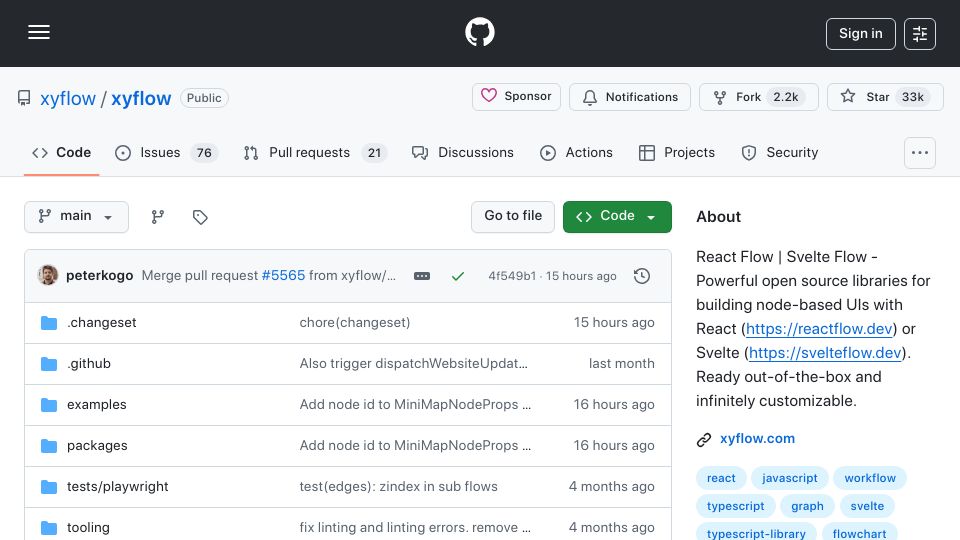Open the .github folder
Screen dimensions: 960x540
pos(89,364)
